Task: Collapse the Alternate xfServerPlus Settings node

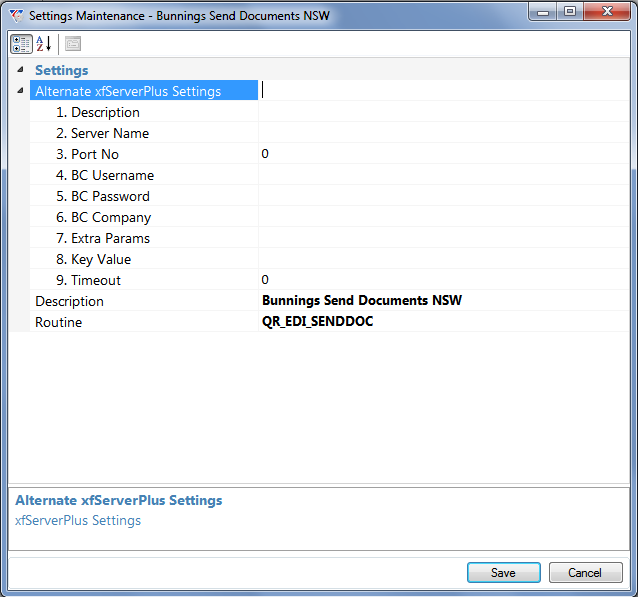Action: coord(20,91)
